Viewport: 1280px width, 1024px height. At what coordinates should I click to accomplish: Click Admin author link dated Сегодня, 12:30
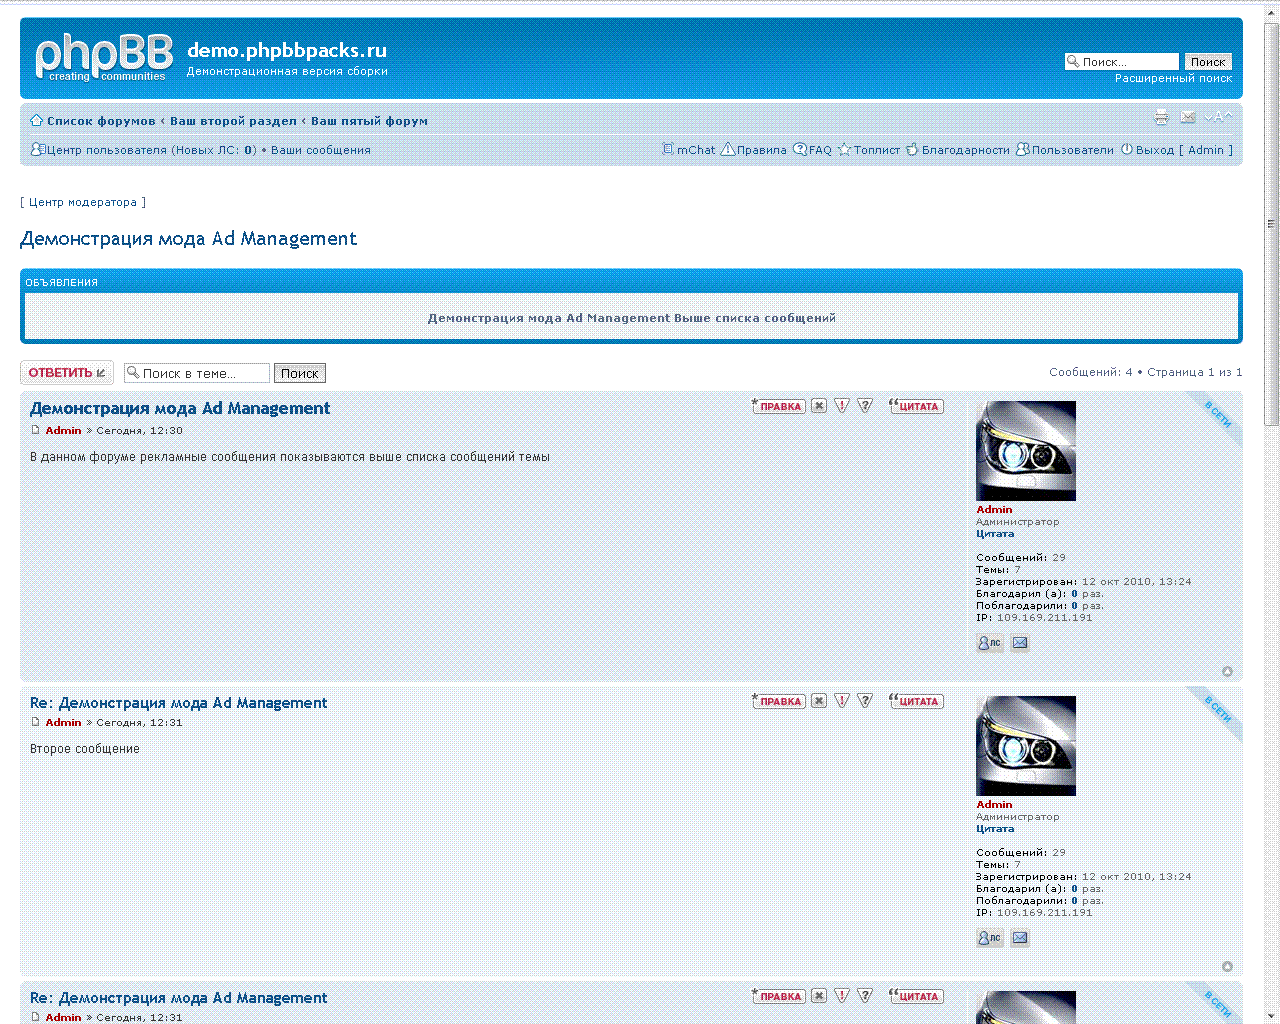click(x=63, y=430)
